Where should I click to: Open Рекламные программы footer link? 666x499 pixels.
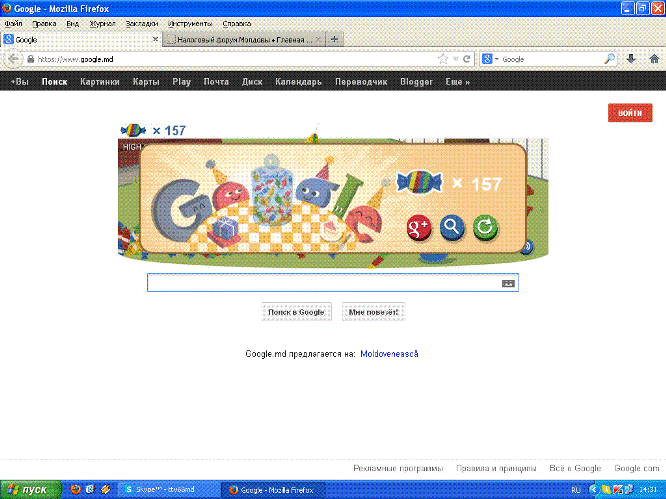tap(398, 468)
